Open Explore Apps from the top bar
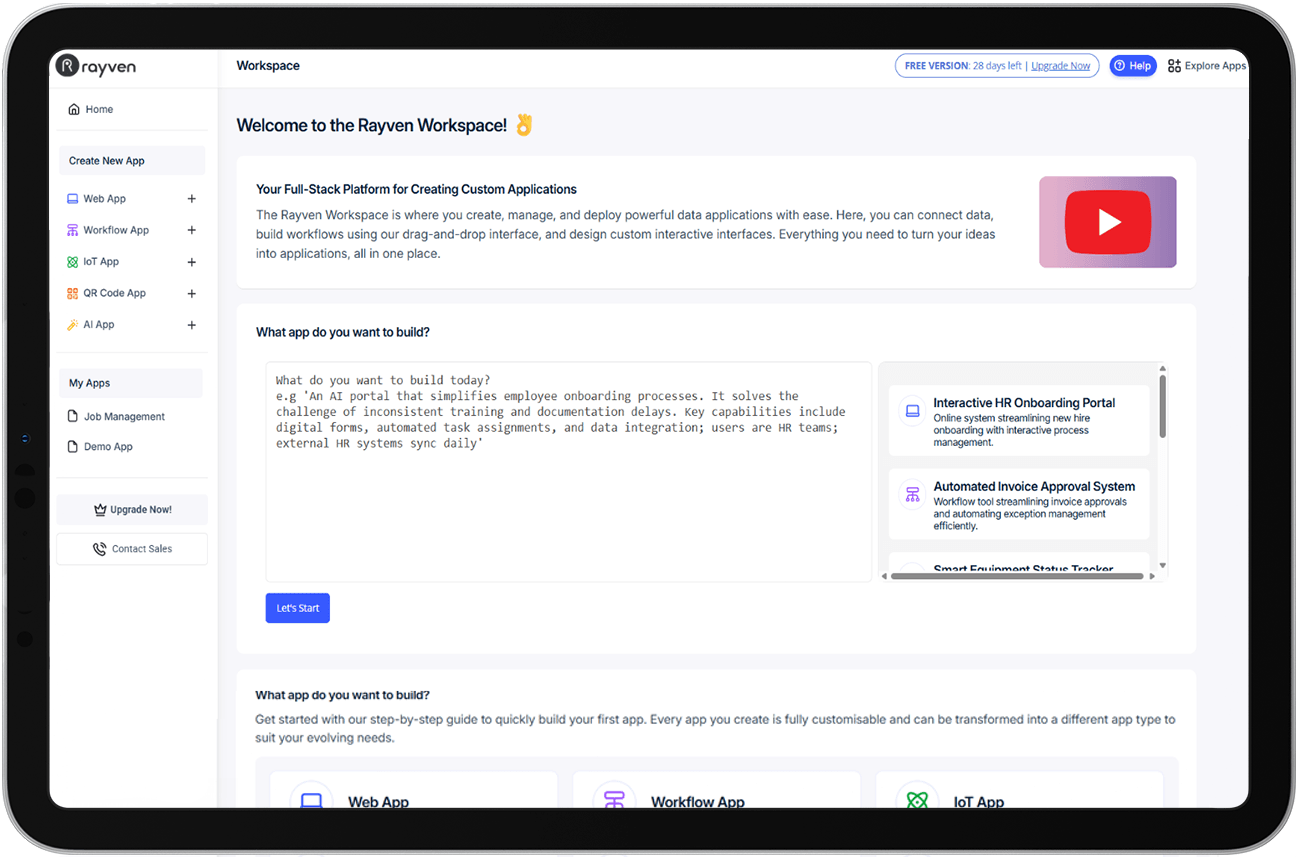Image resolution: width=1300 pixels, height=857 pixels. click(x=1206, y=65)
